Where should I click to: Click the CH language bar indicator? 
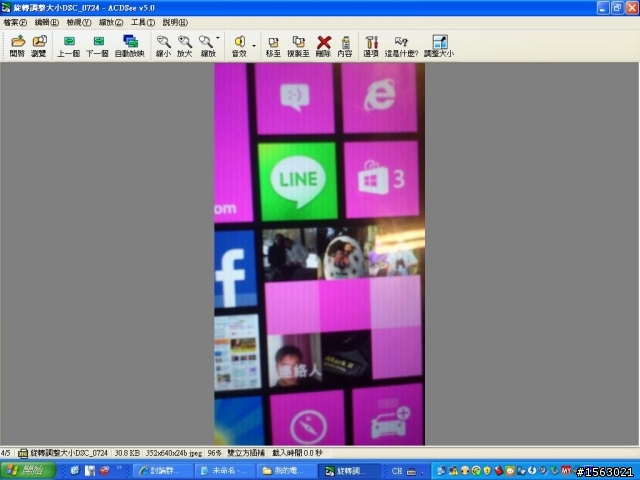tap(397, 471)
